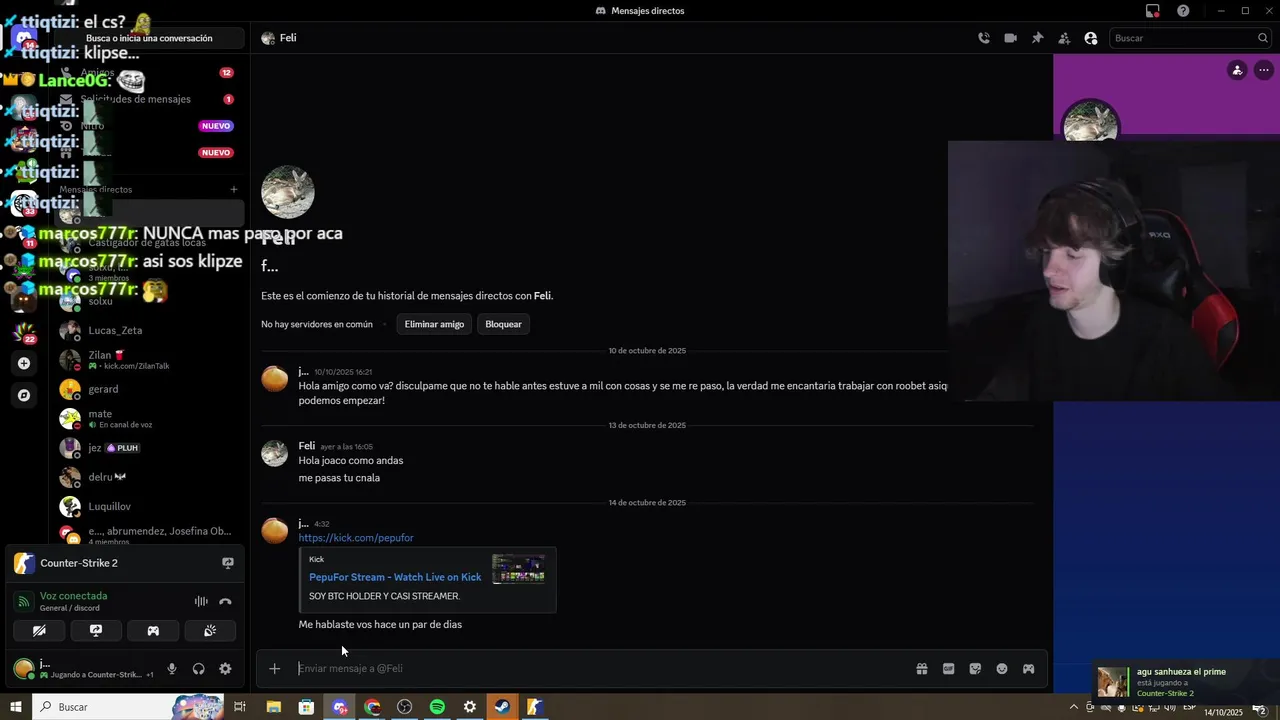Click the taskbar Buscar search box
The image size is (1280, 720).
click(x=128, y=707)
